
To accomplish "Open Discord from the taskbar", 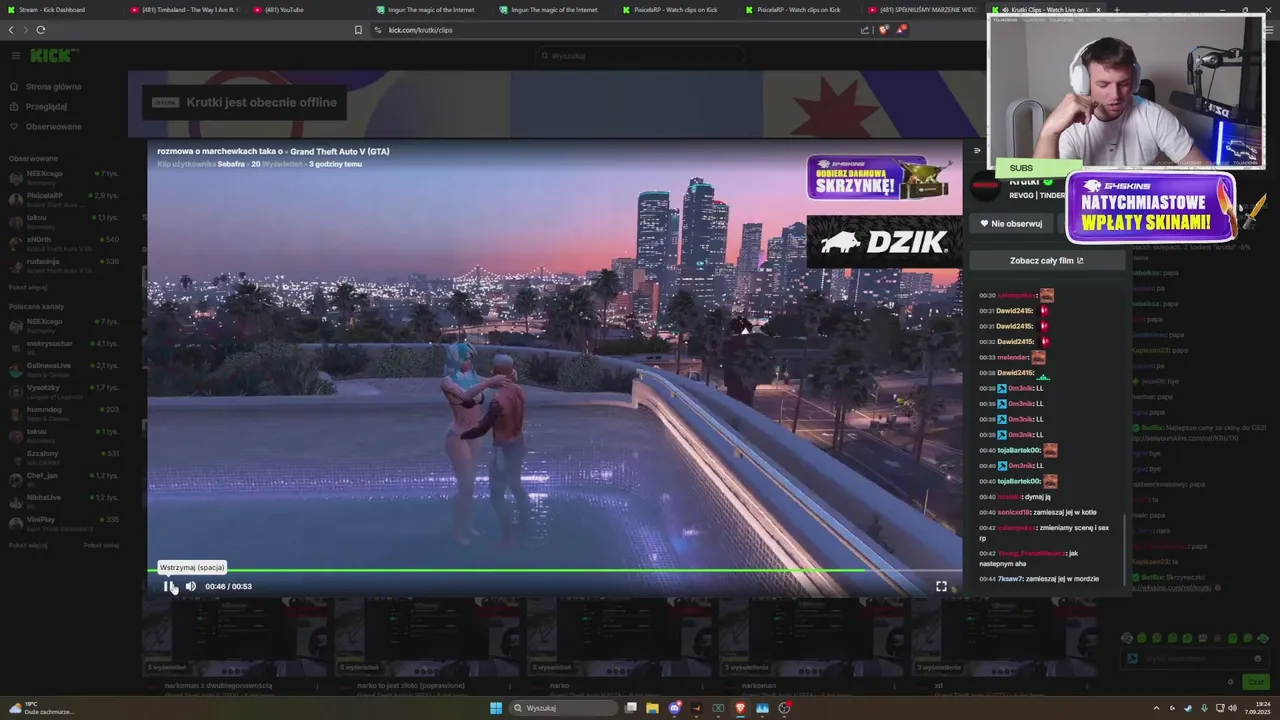I will (674, 708).
